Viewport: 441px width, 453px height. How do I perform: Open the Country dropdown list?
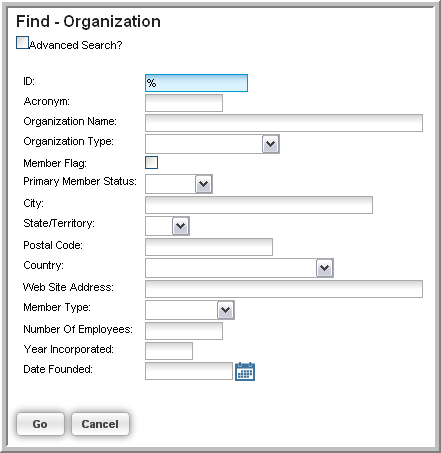click(239, 268)
